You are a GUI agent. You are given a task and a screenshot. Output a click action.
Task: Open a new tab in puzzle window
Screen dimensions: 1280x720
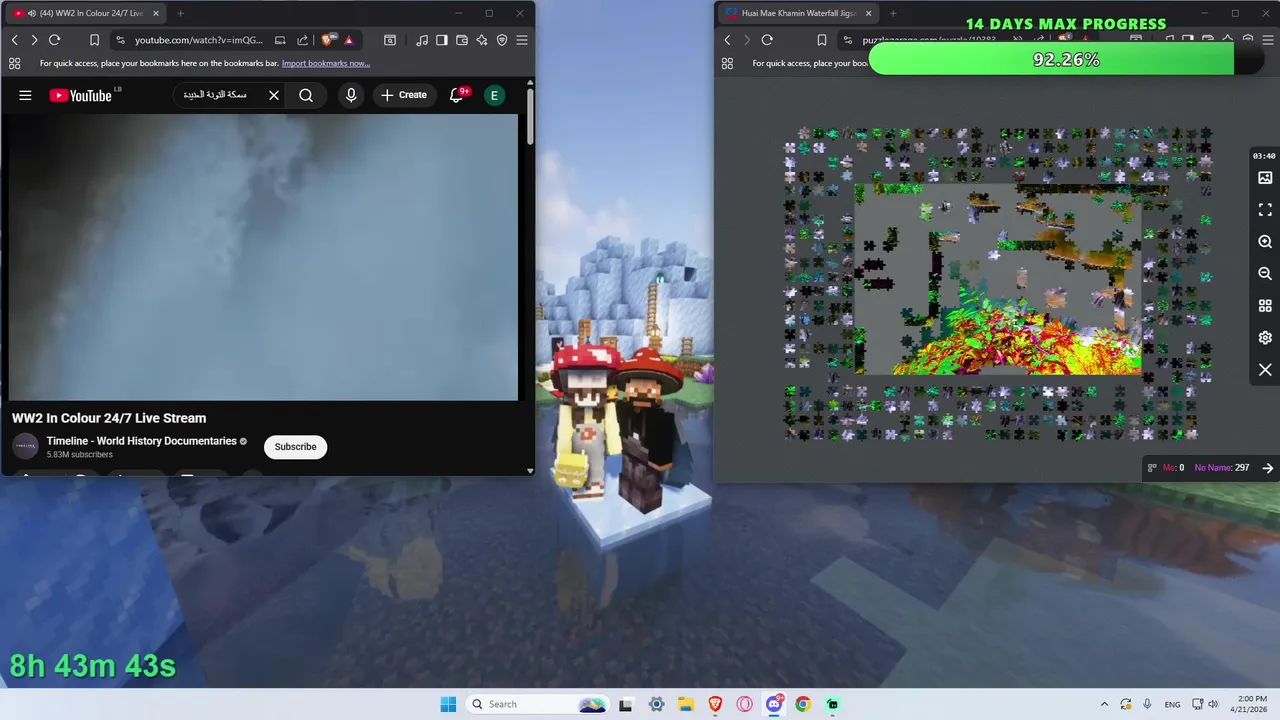point(892,13)
